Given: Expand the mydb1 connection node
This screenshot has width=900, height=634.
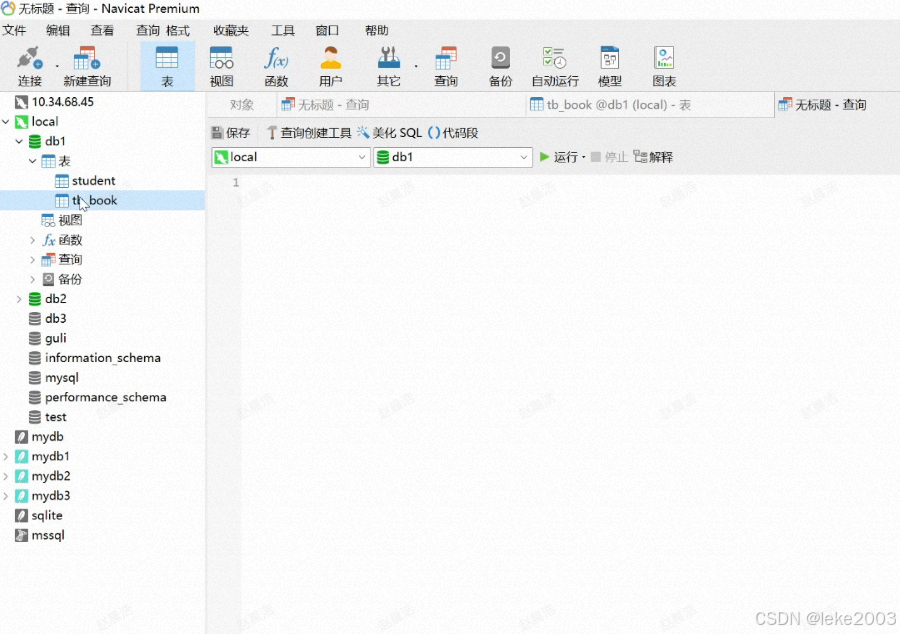Looking at the screenshot, I should [6, 457].
